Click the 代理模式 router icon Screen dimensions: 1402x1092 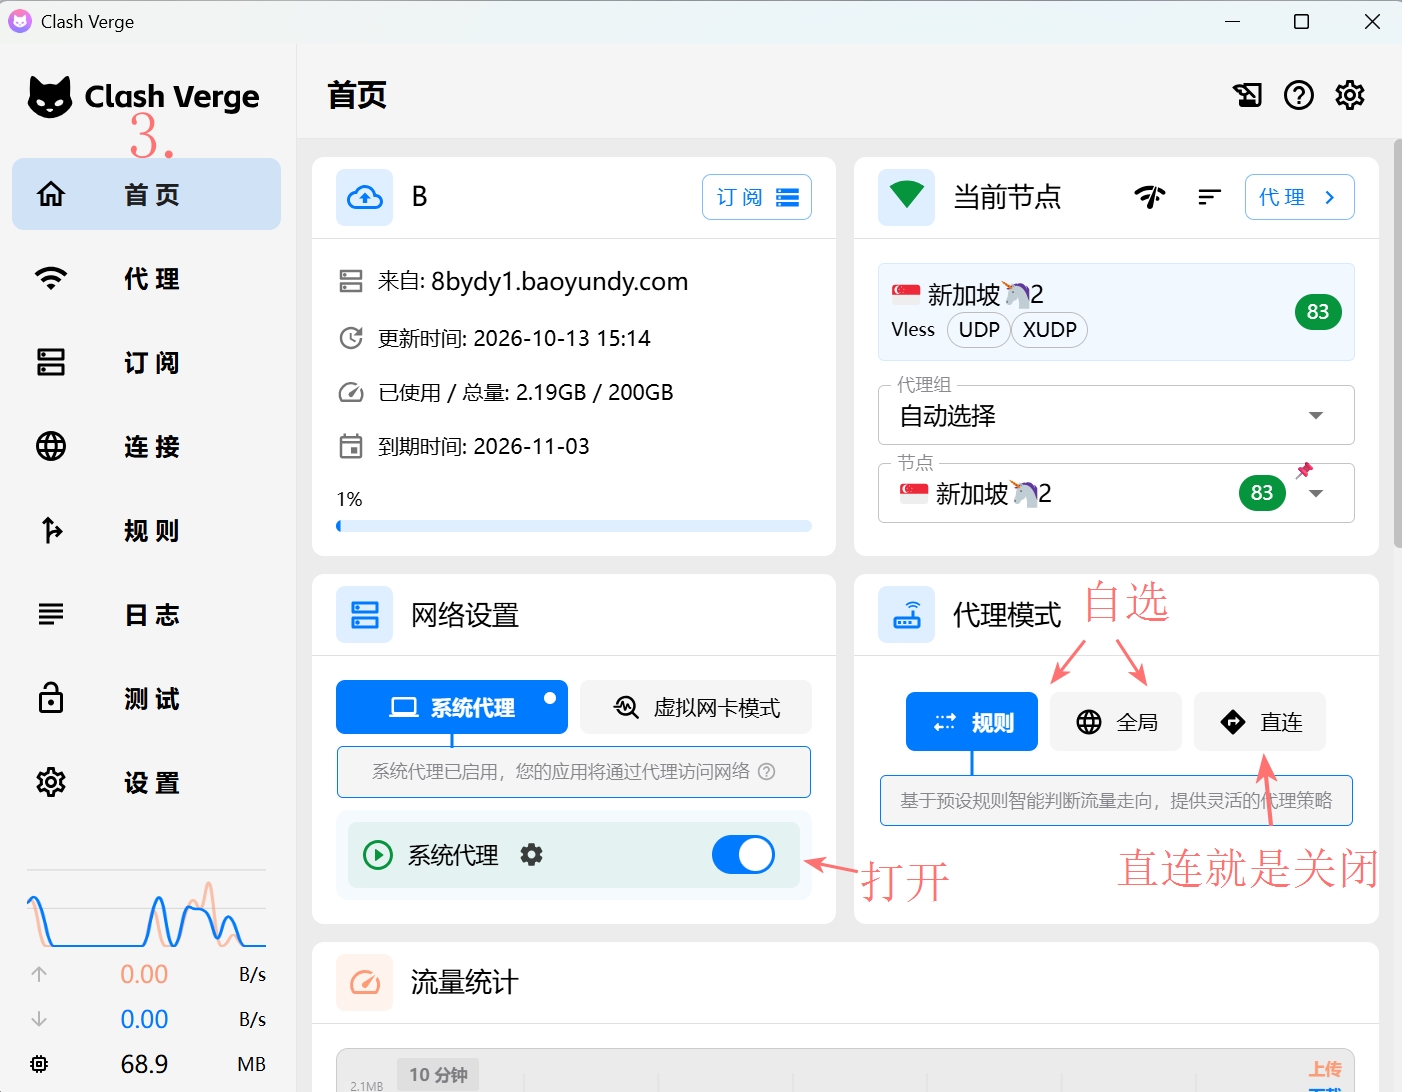pyautogui.click(x=906, y=615)
